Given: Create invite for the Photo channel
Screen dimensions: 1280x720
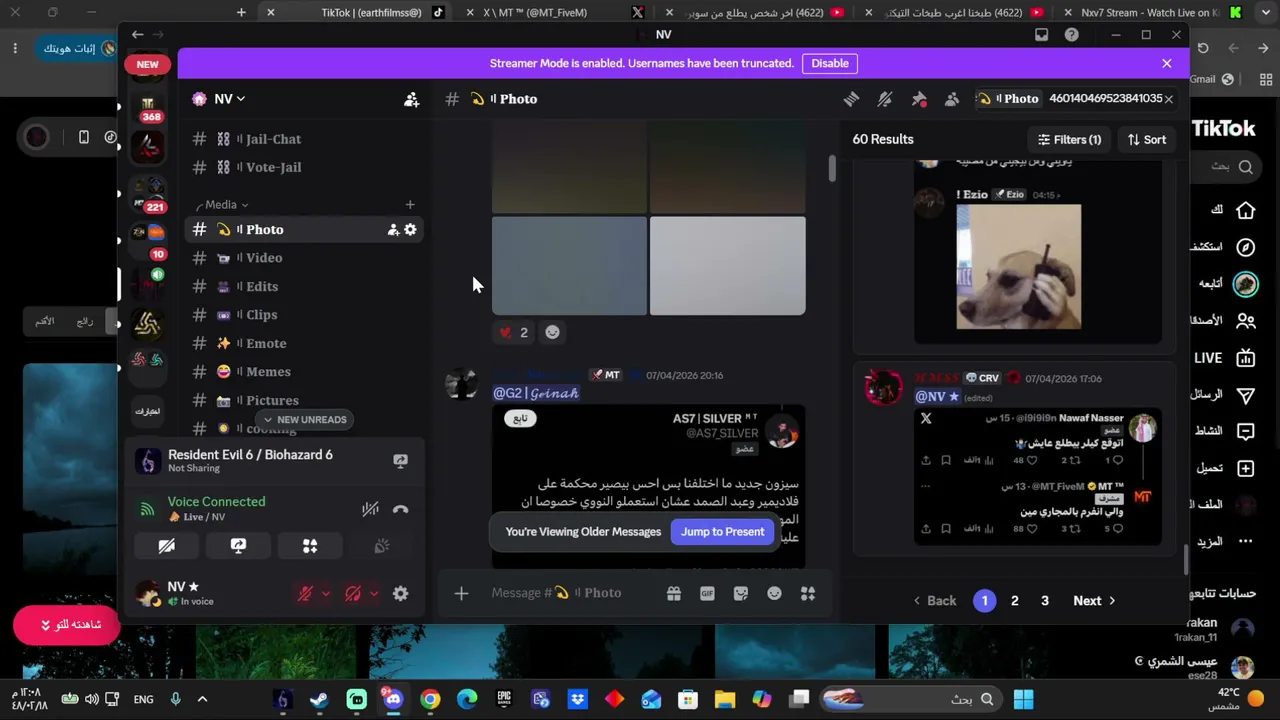Looking at the screenshot, I should tap(393, 230).
